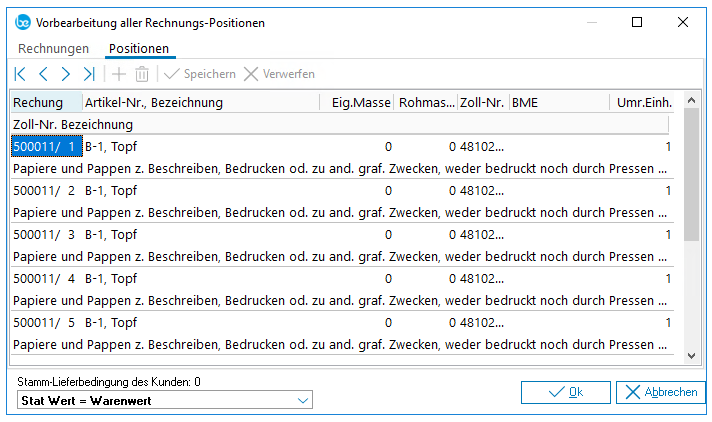Click the delete trash icon
Image resolution: width=712 pixels, height=422 pixels.
pyautogui.click(x=142, y=74)
